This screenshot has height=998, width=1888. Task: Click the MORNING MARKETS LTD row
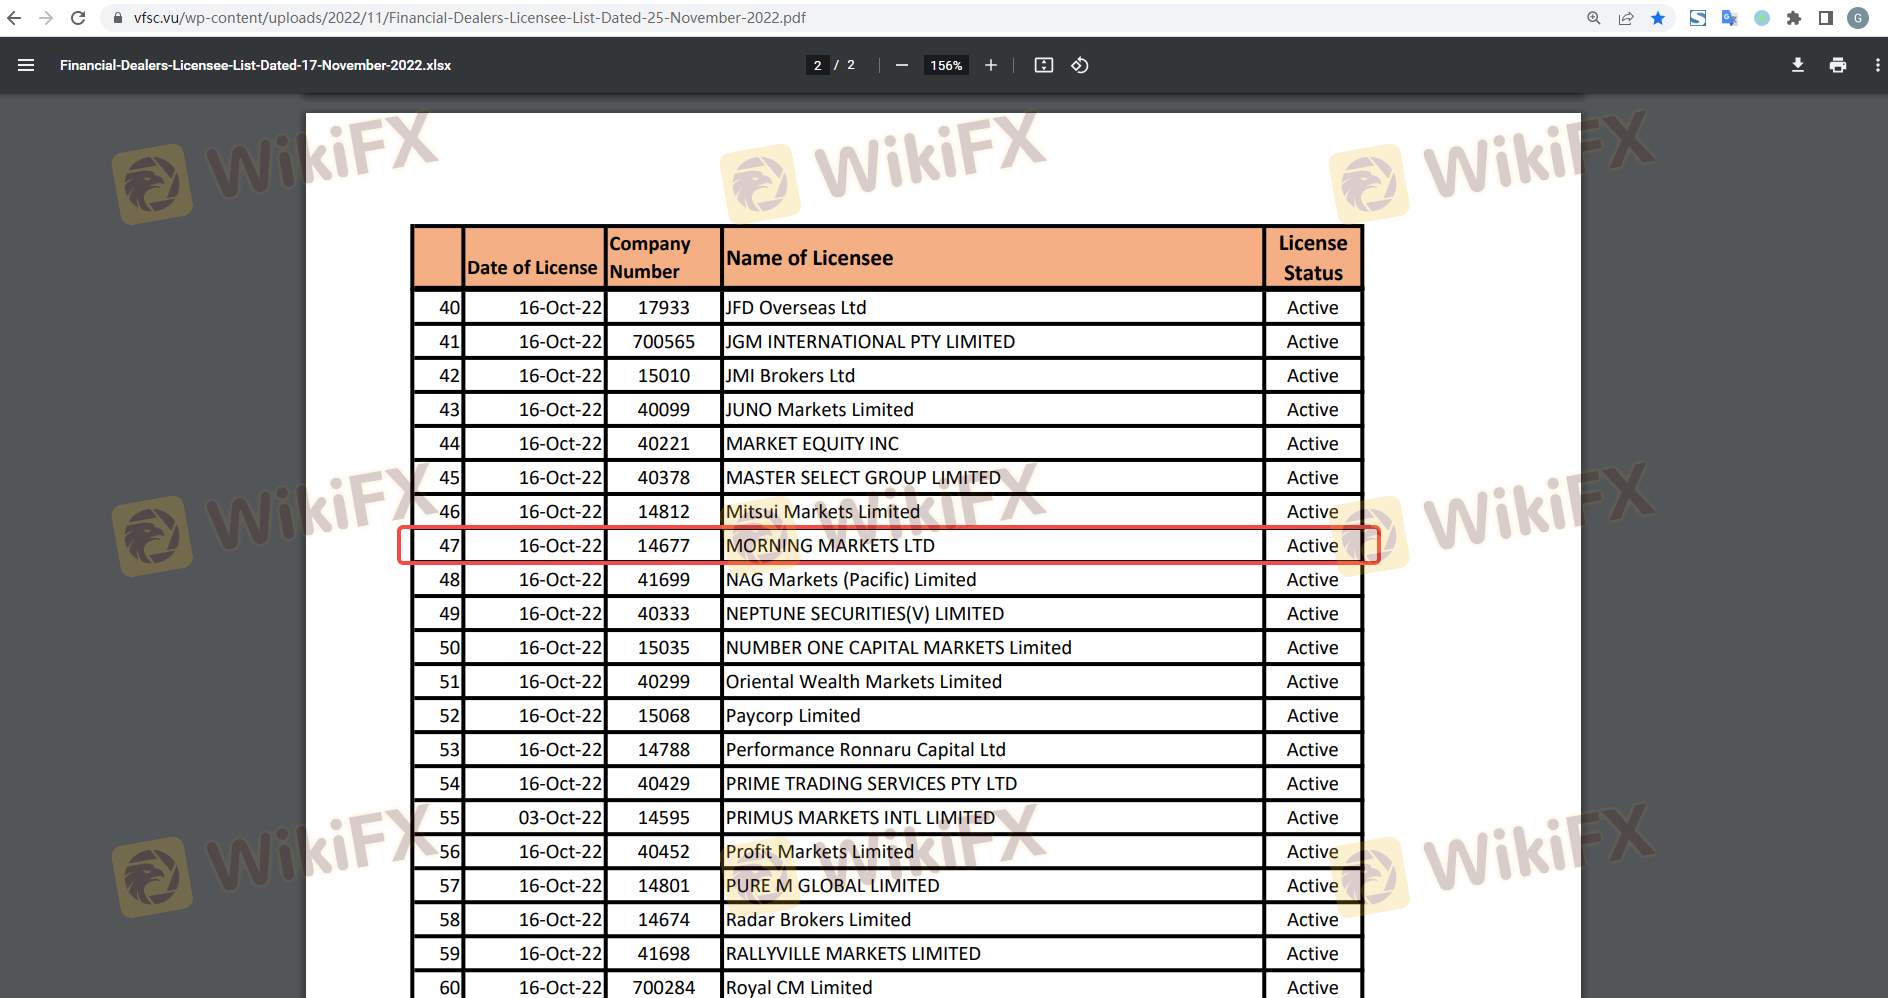tap(830, 546)
